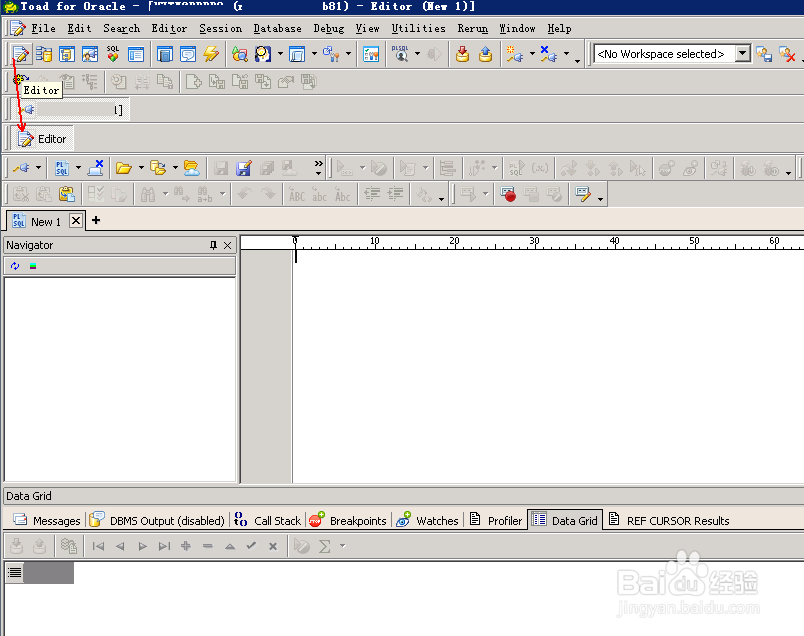Open the No Workspace selected combo box
Screen dimensions: 804x636
tap(672, 54)
